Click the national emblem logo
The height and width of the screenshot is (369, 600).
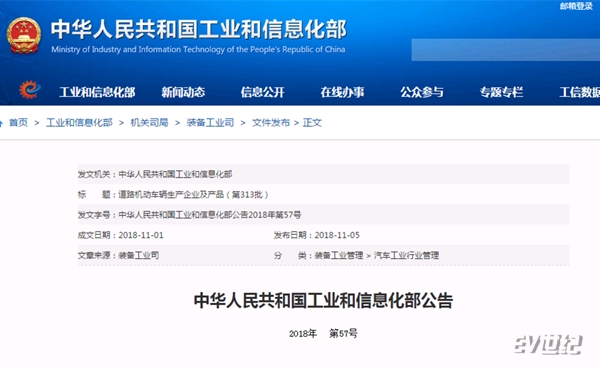point(24,35)
